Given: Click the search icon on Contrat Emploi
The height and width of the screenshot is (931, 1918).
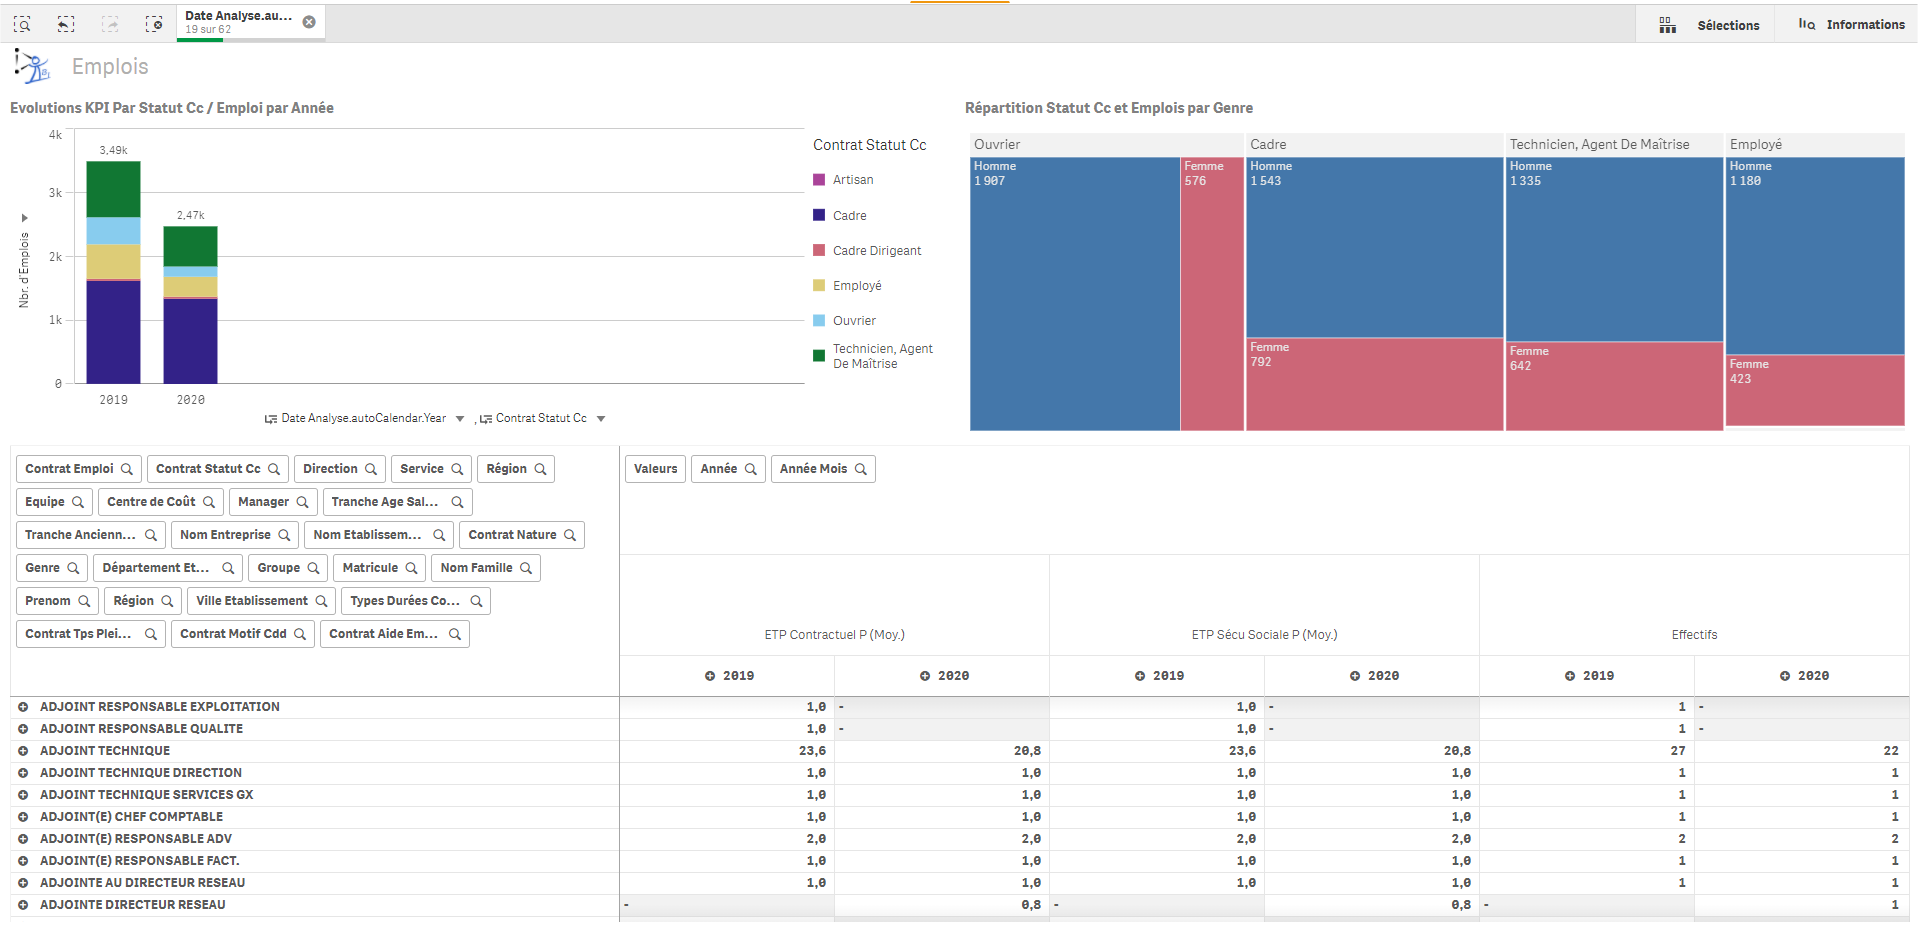Looking at the screenshot, I should [127, 469].
